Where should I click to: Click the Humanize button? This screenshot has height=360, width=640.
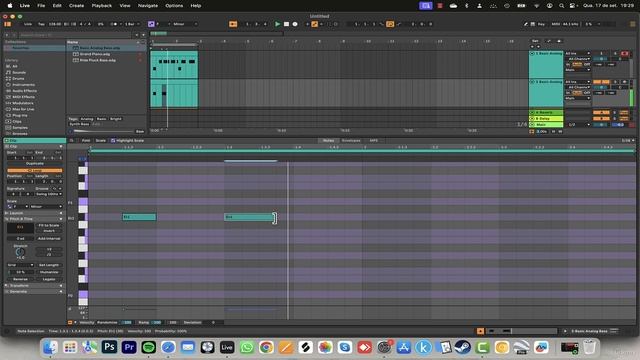click(x=49, y=272)
